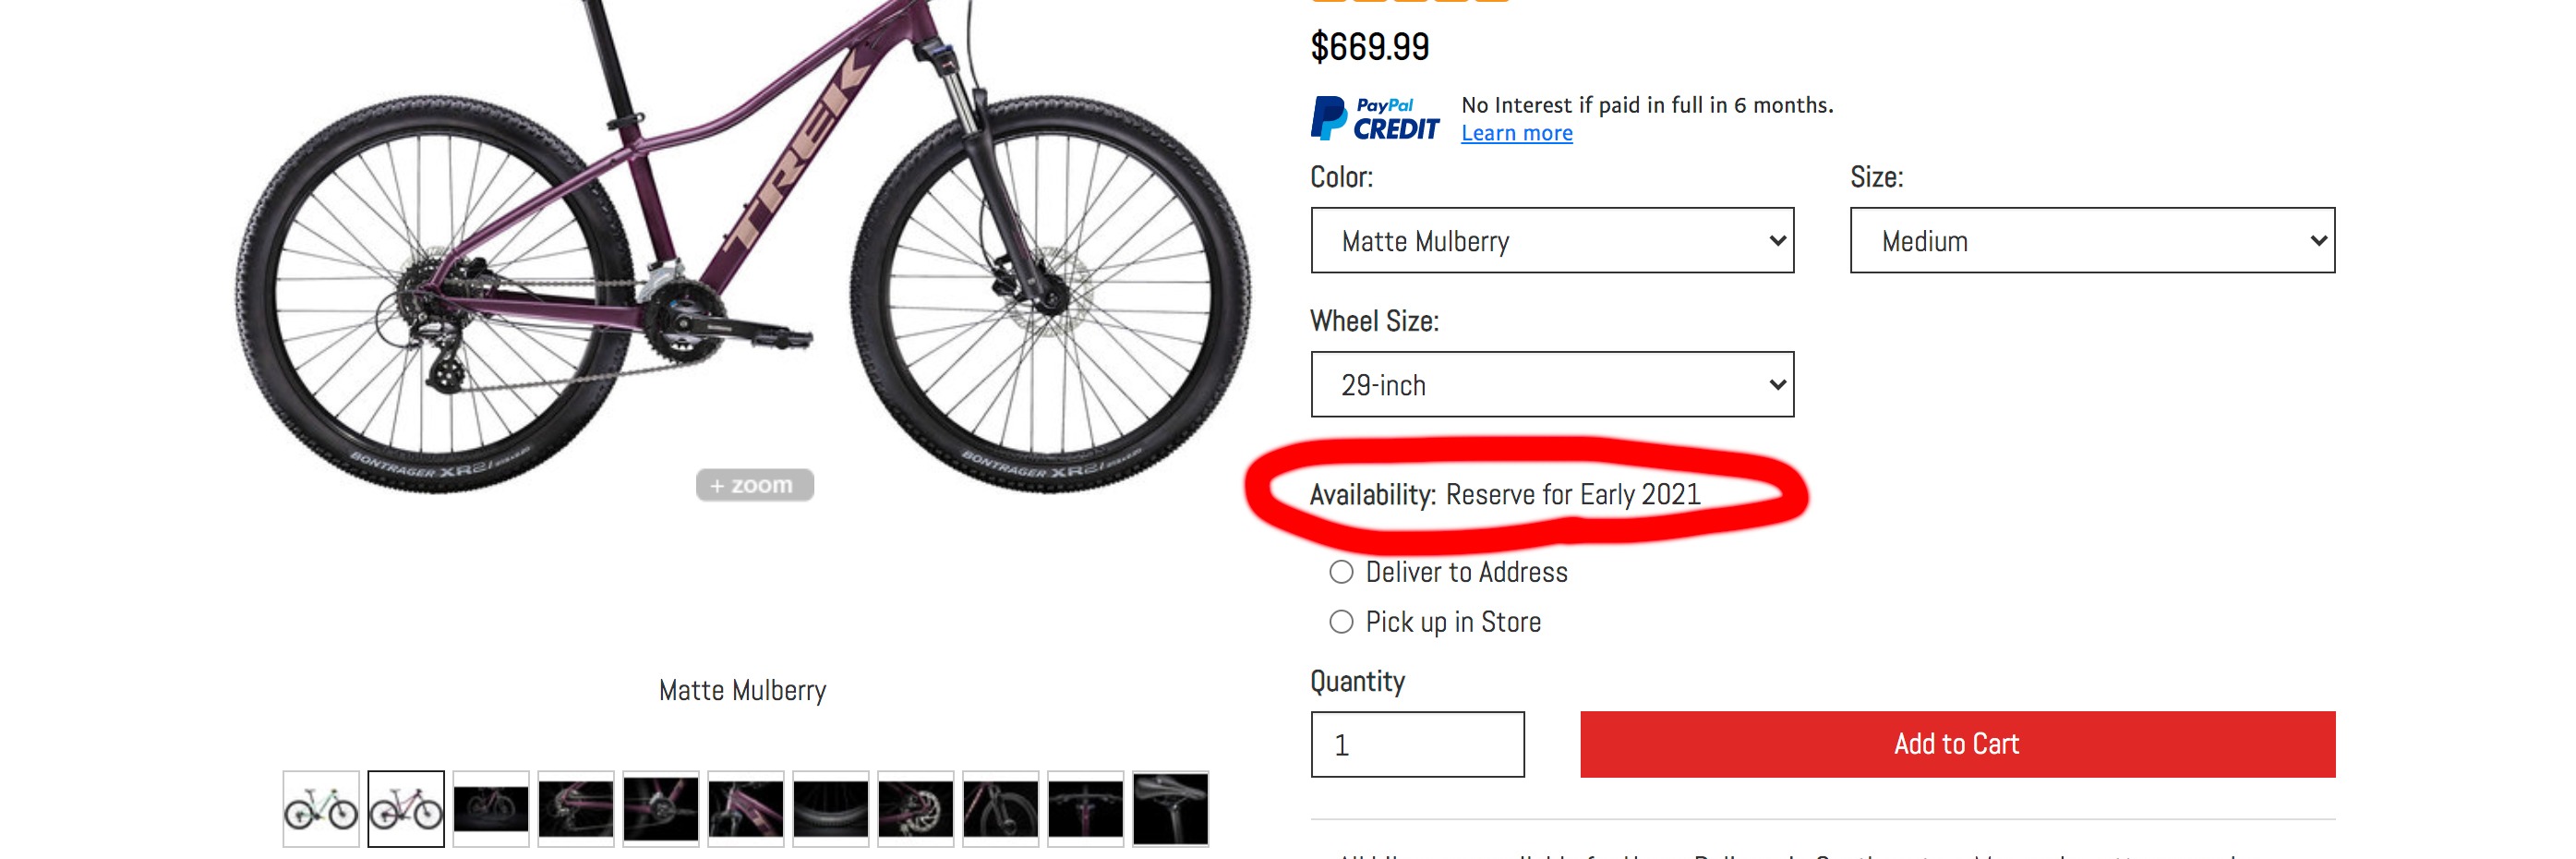
Task: View the disc brake rotor thumbnail
Action: (915, 808)
